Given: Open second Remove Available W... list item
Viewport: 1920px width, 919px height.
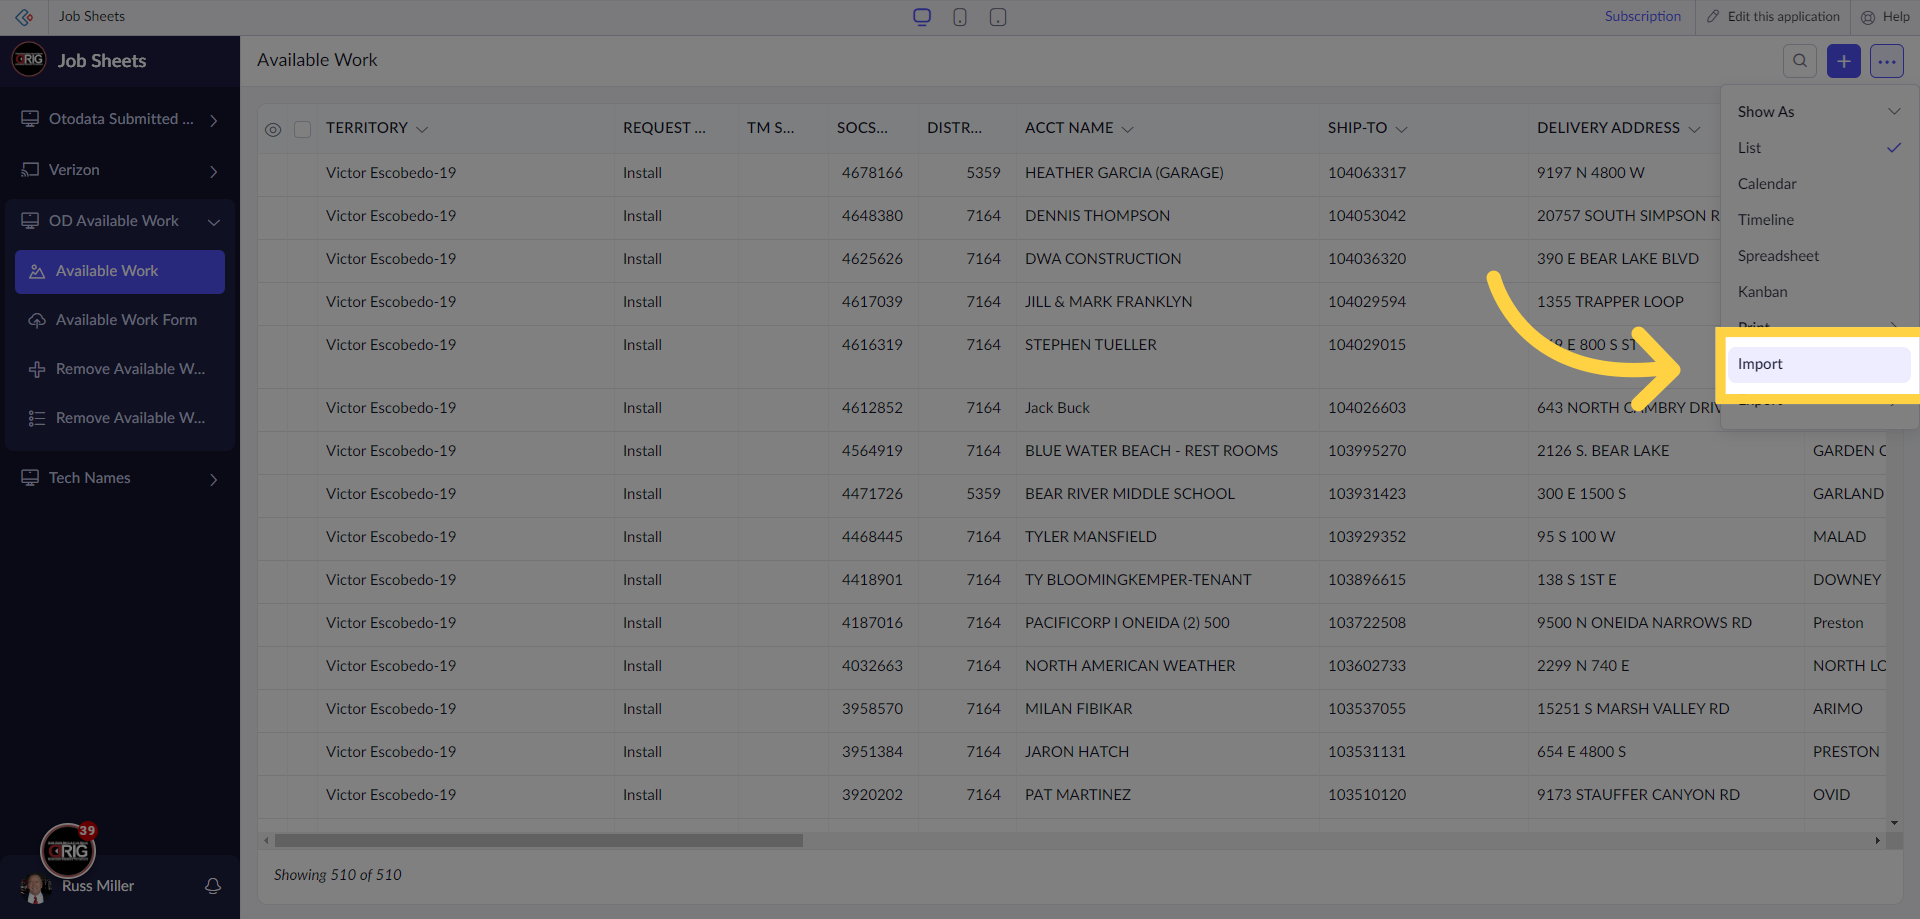Looking at the screenshot, I should 120,418.
